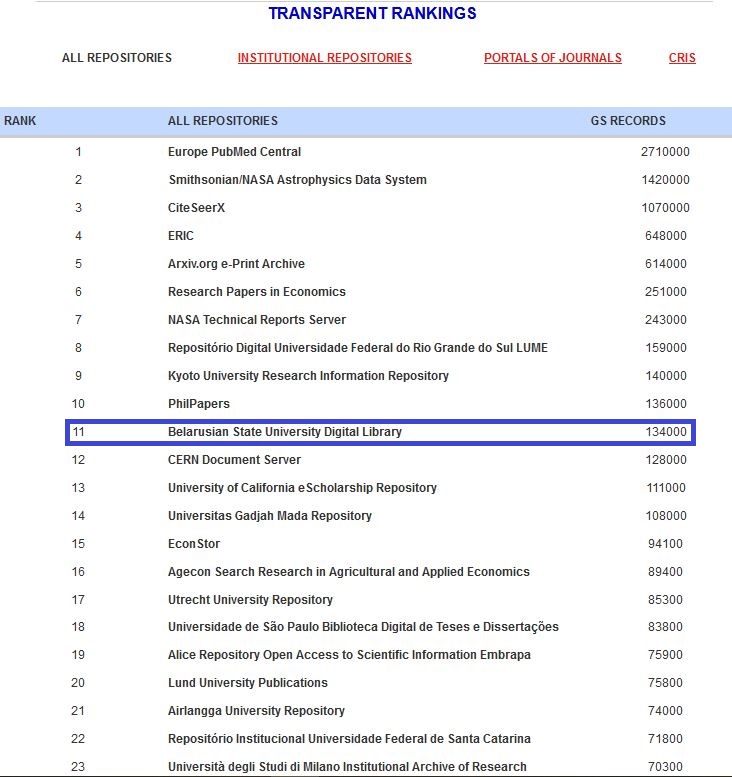Click the 111000 records value
The width and height of the screenshot is (732, 777).
pos(666,488)
